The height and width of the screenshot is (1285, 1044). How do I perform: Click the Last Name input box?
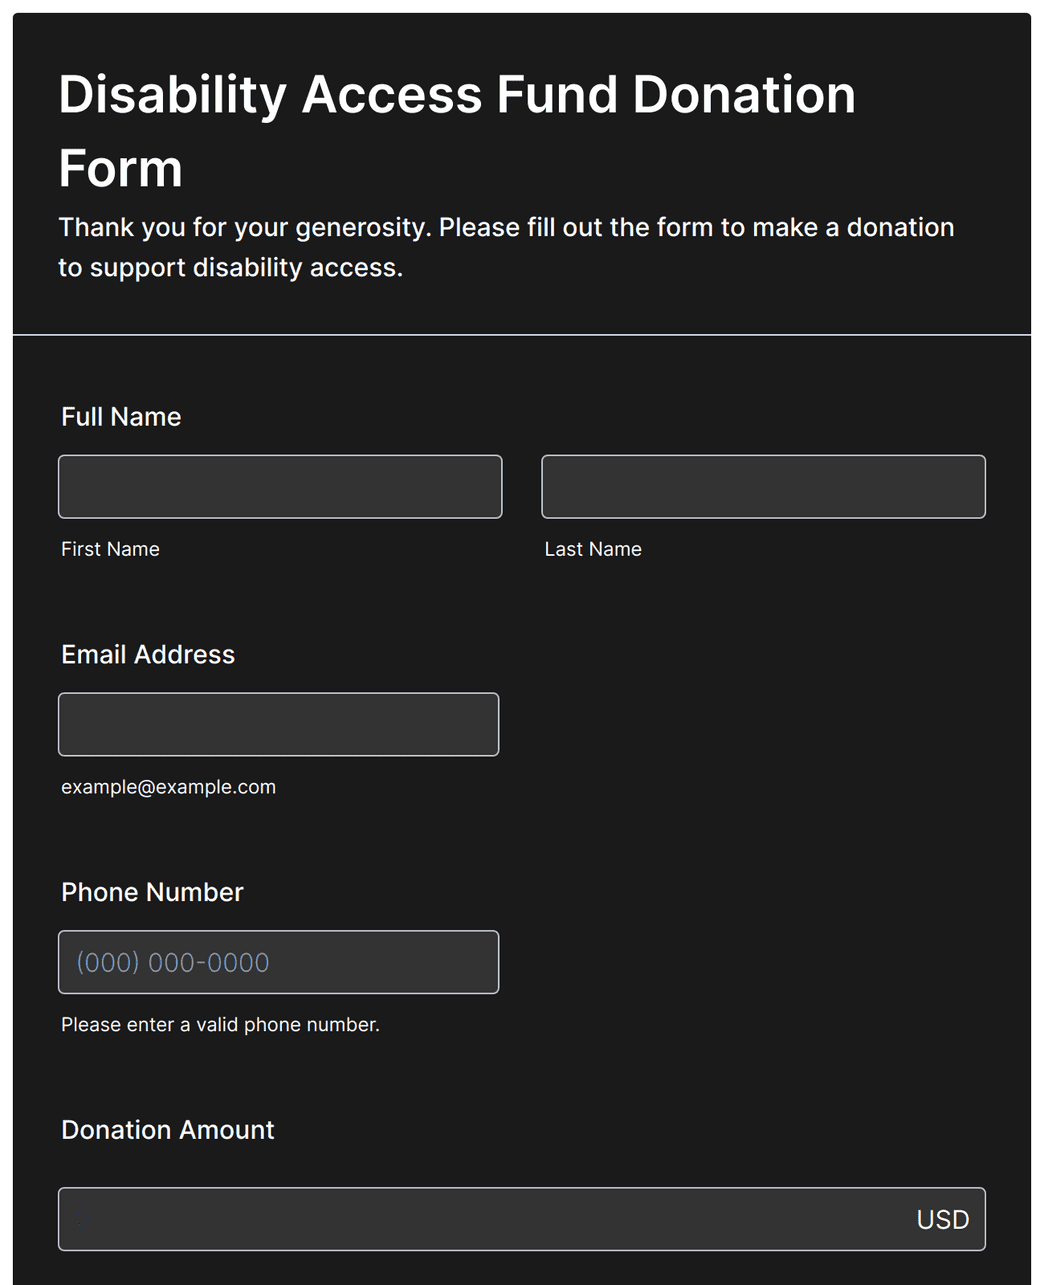tap(763, 487)
